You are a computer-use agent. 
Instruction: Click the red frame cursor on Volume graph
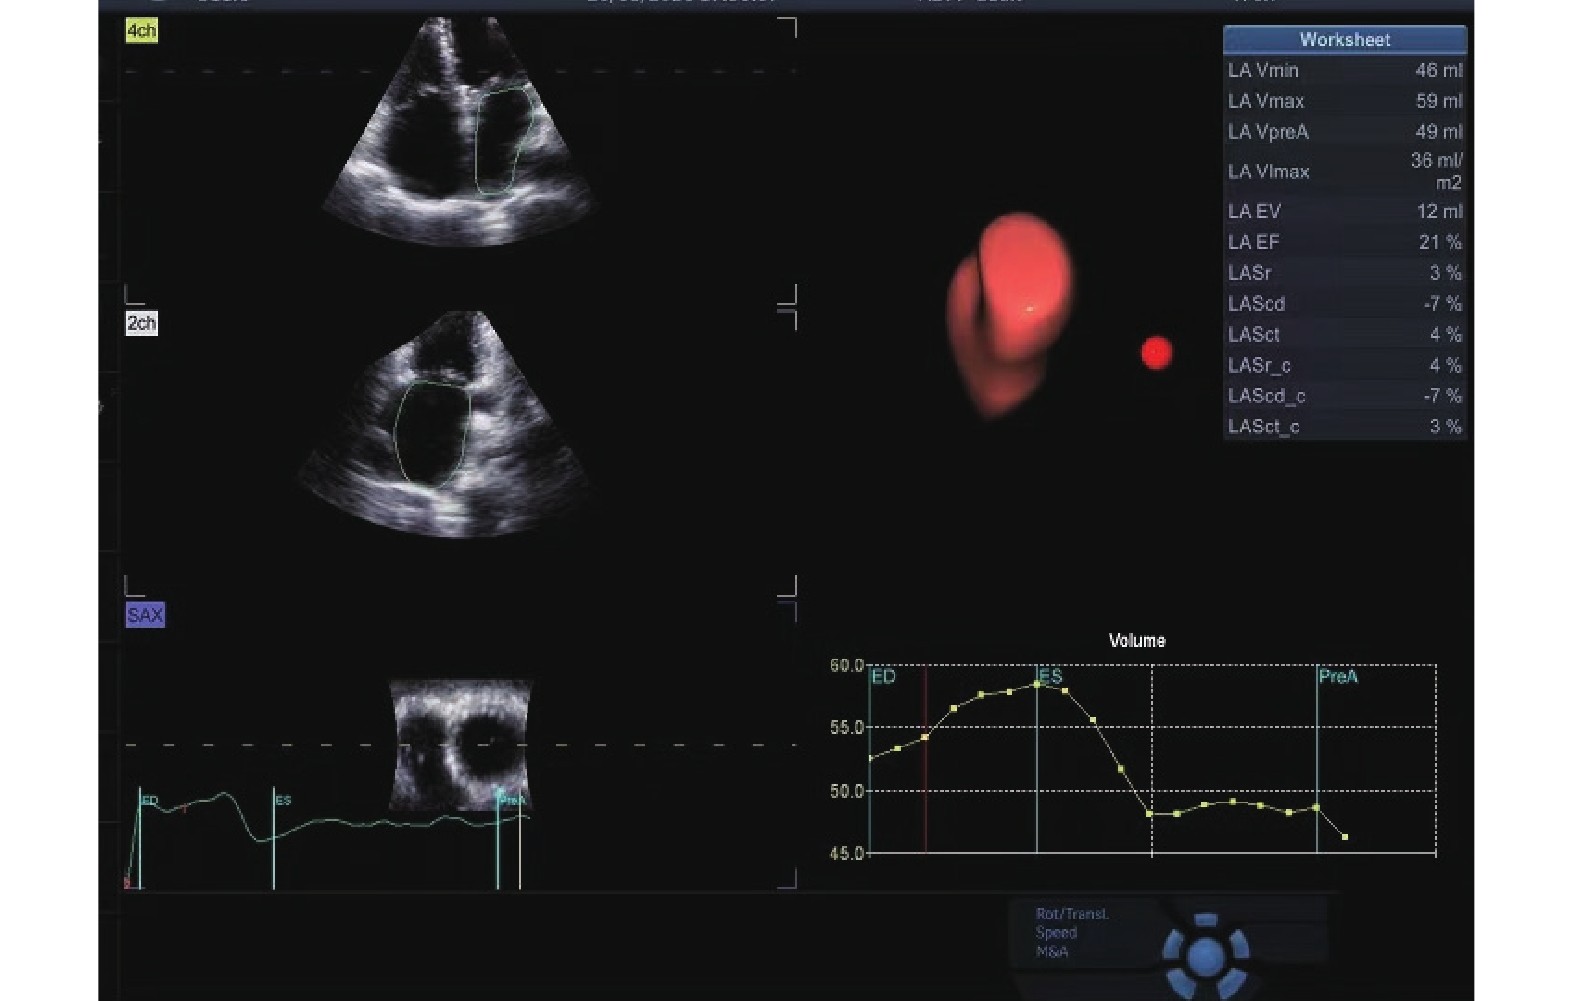coord(926,760)
